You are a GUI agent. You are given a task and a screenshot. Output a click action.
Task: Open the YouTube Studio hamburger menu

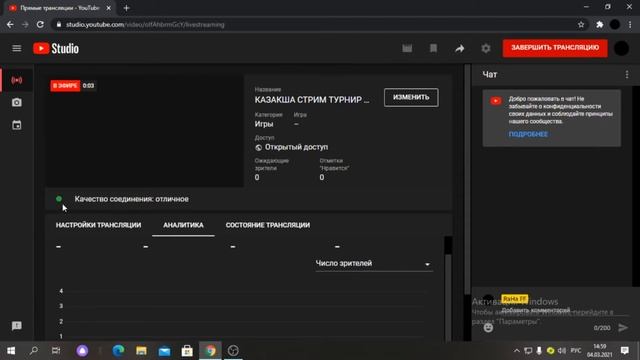point(17,49)
